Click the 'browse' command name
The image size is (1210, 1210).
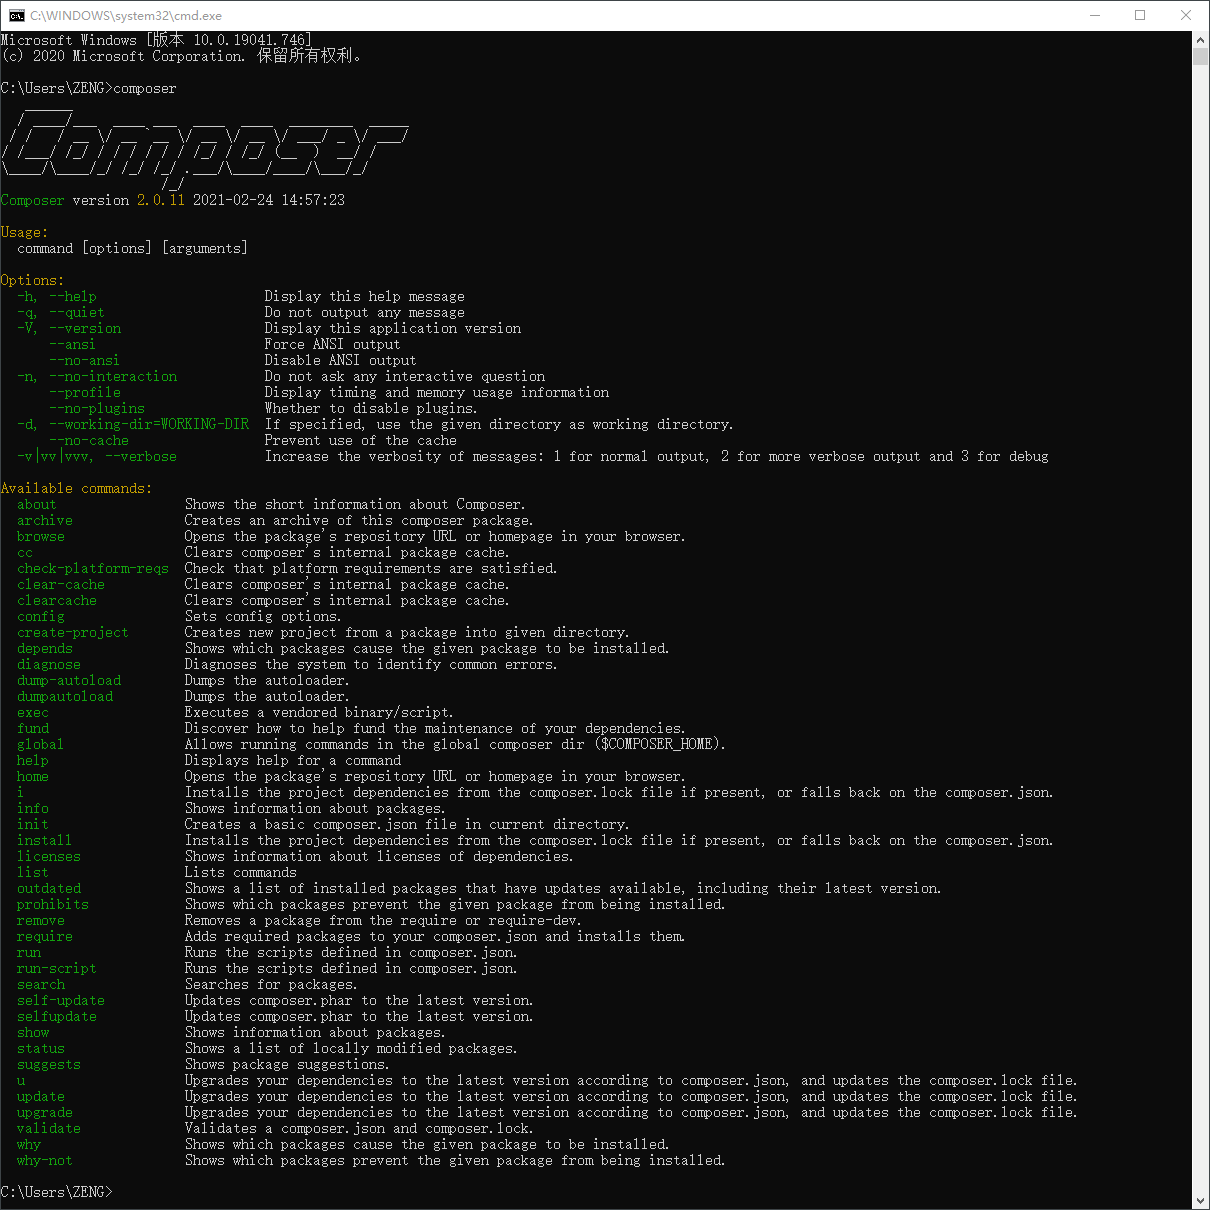click(x=41, y=536)
